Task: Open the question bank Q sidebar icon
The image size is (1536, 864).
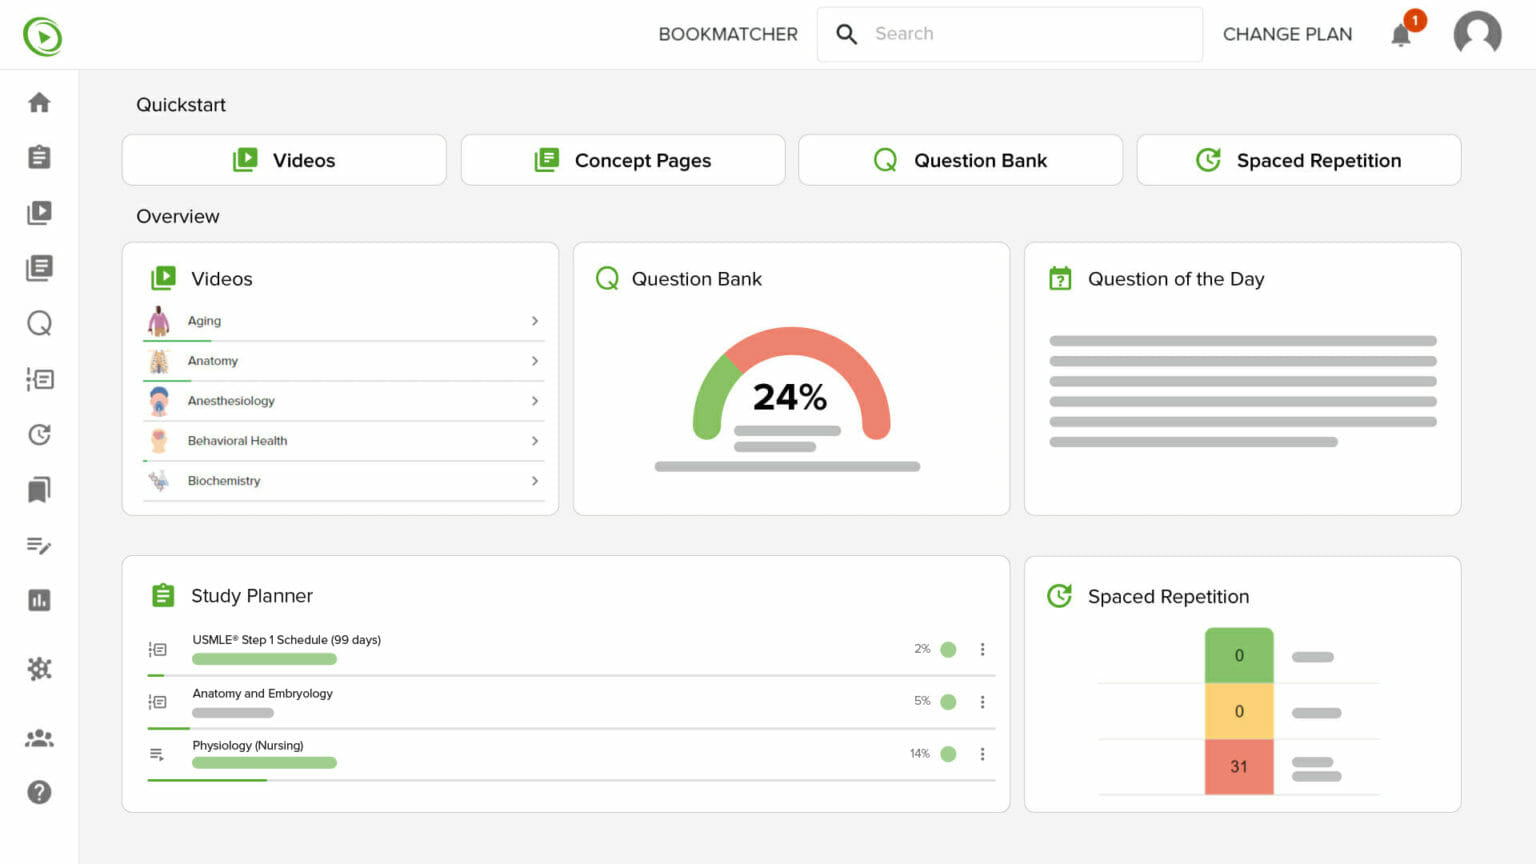Action: pyautogui.click(x=39, y=323)
